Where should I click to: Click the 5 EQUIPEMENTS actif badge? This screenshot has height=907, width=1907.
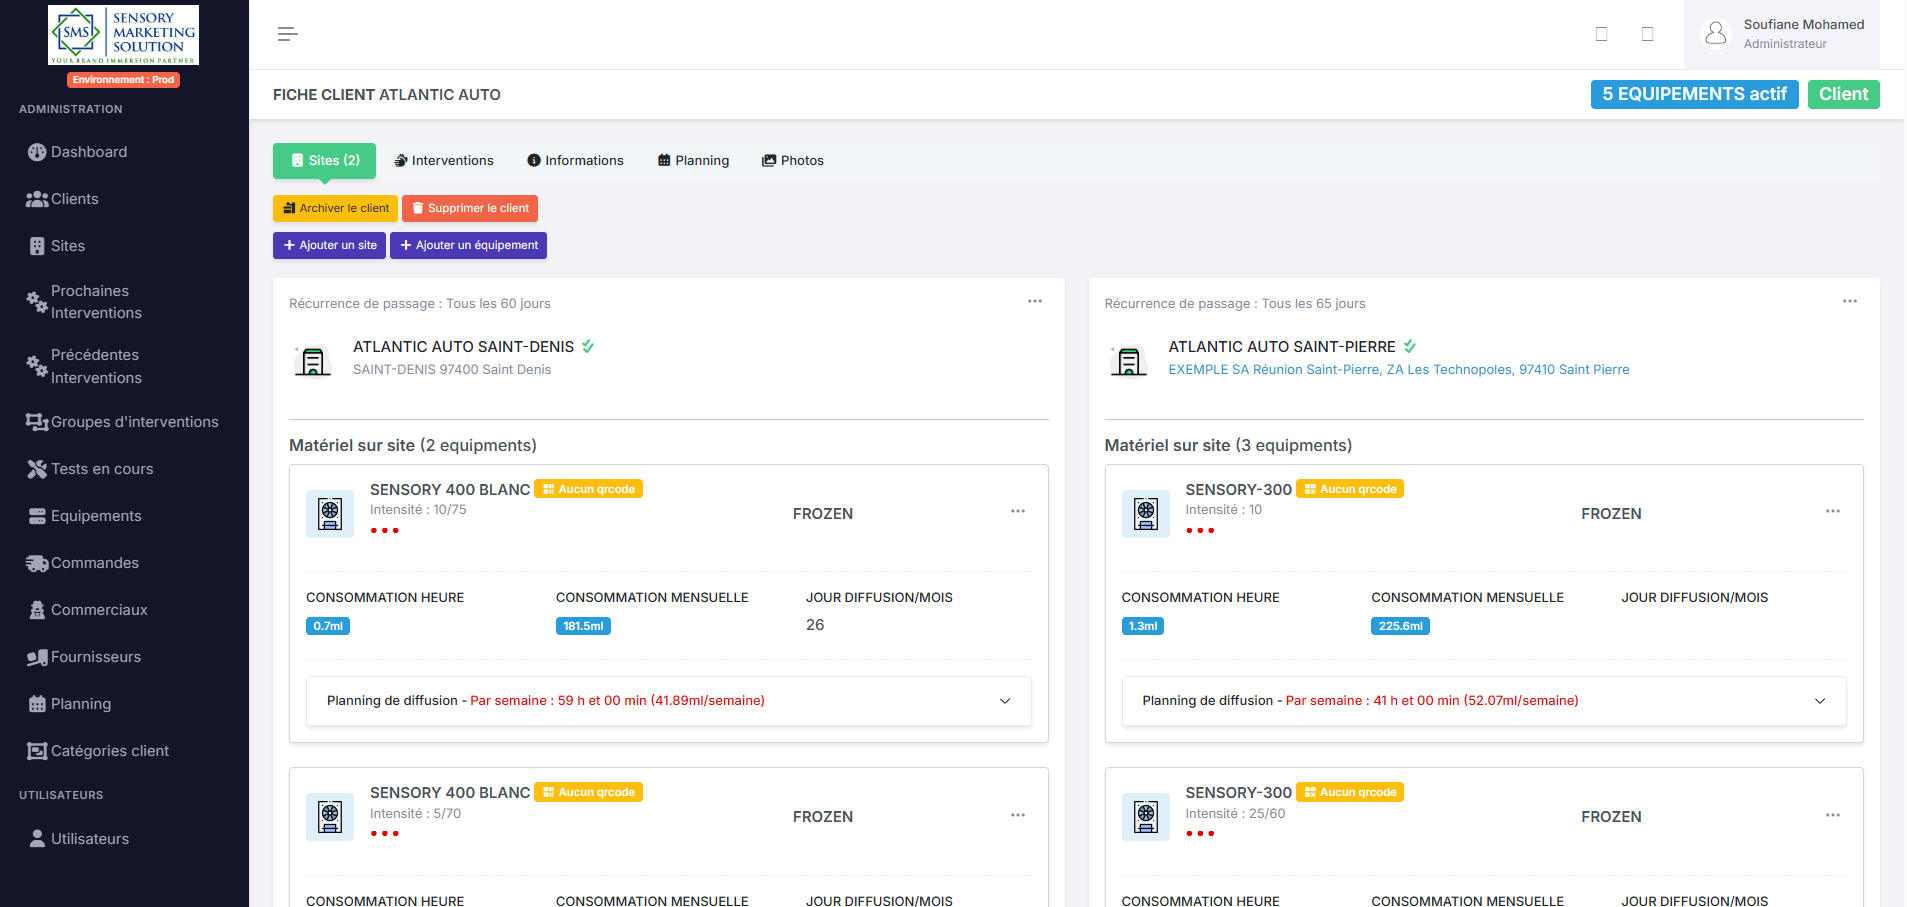coord(1695,94)
